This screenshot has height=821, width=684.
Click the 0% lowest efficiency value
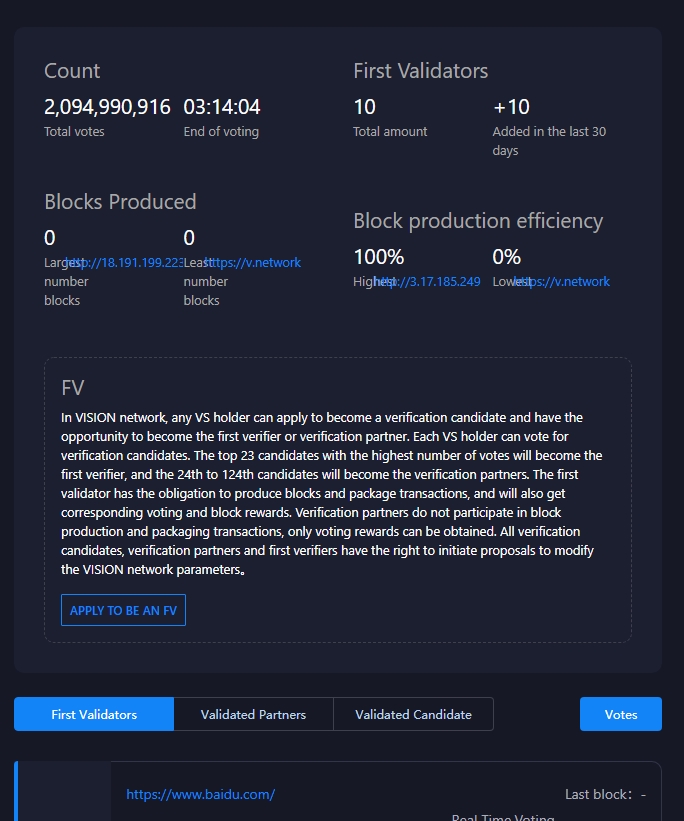506,257
